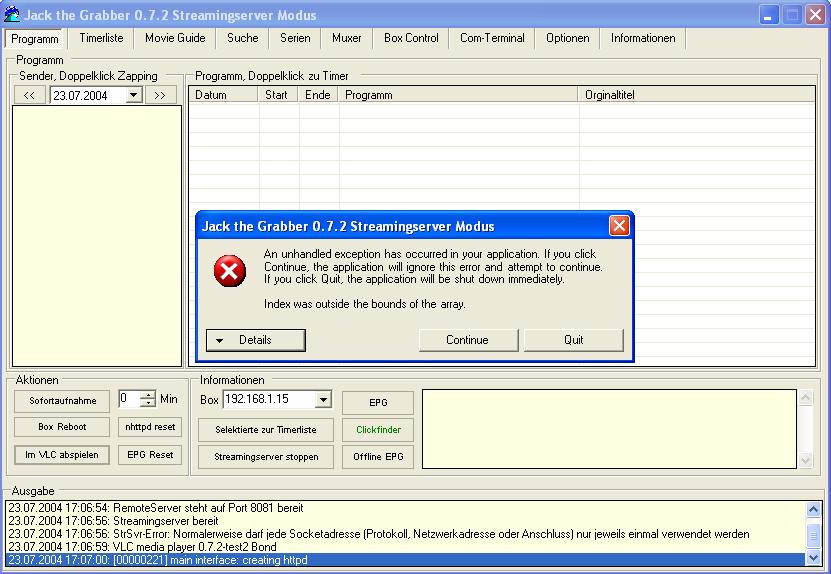Image resolution: width=831 pixels, height=574 pixels.
Task: Quit the application via error dialog
Action: 573,340
